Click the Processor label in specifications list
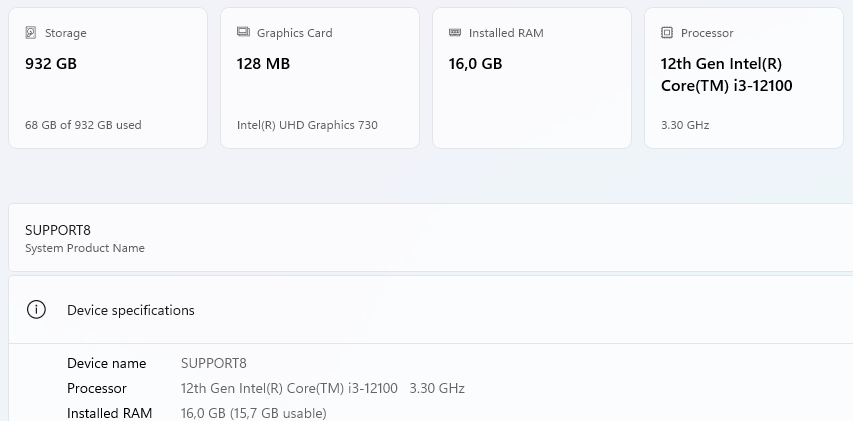The width and height of the screenshot is (853, 421). [x=97, y=388]
